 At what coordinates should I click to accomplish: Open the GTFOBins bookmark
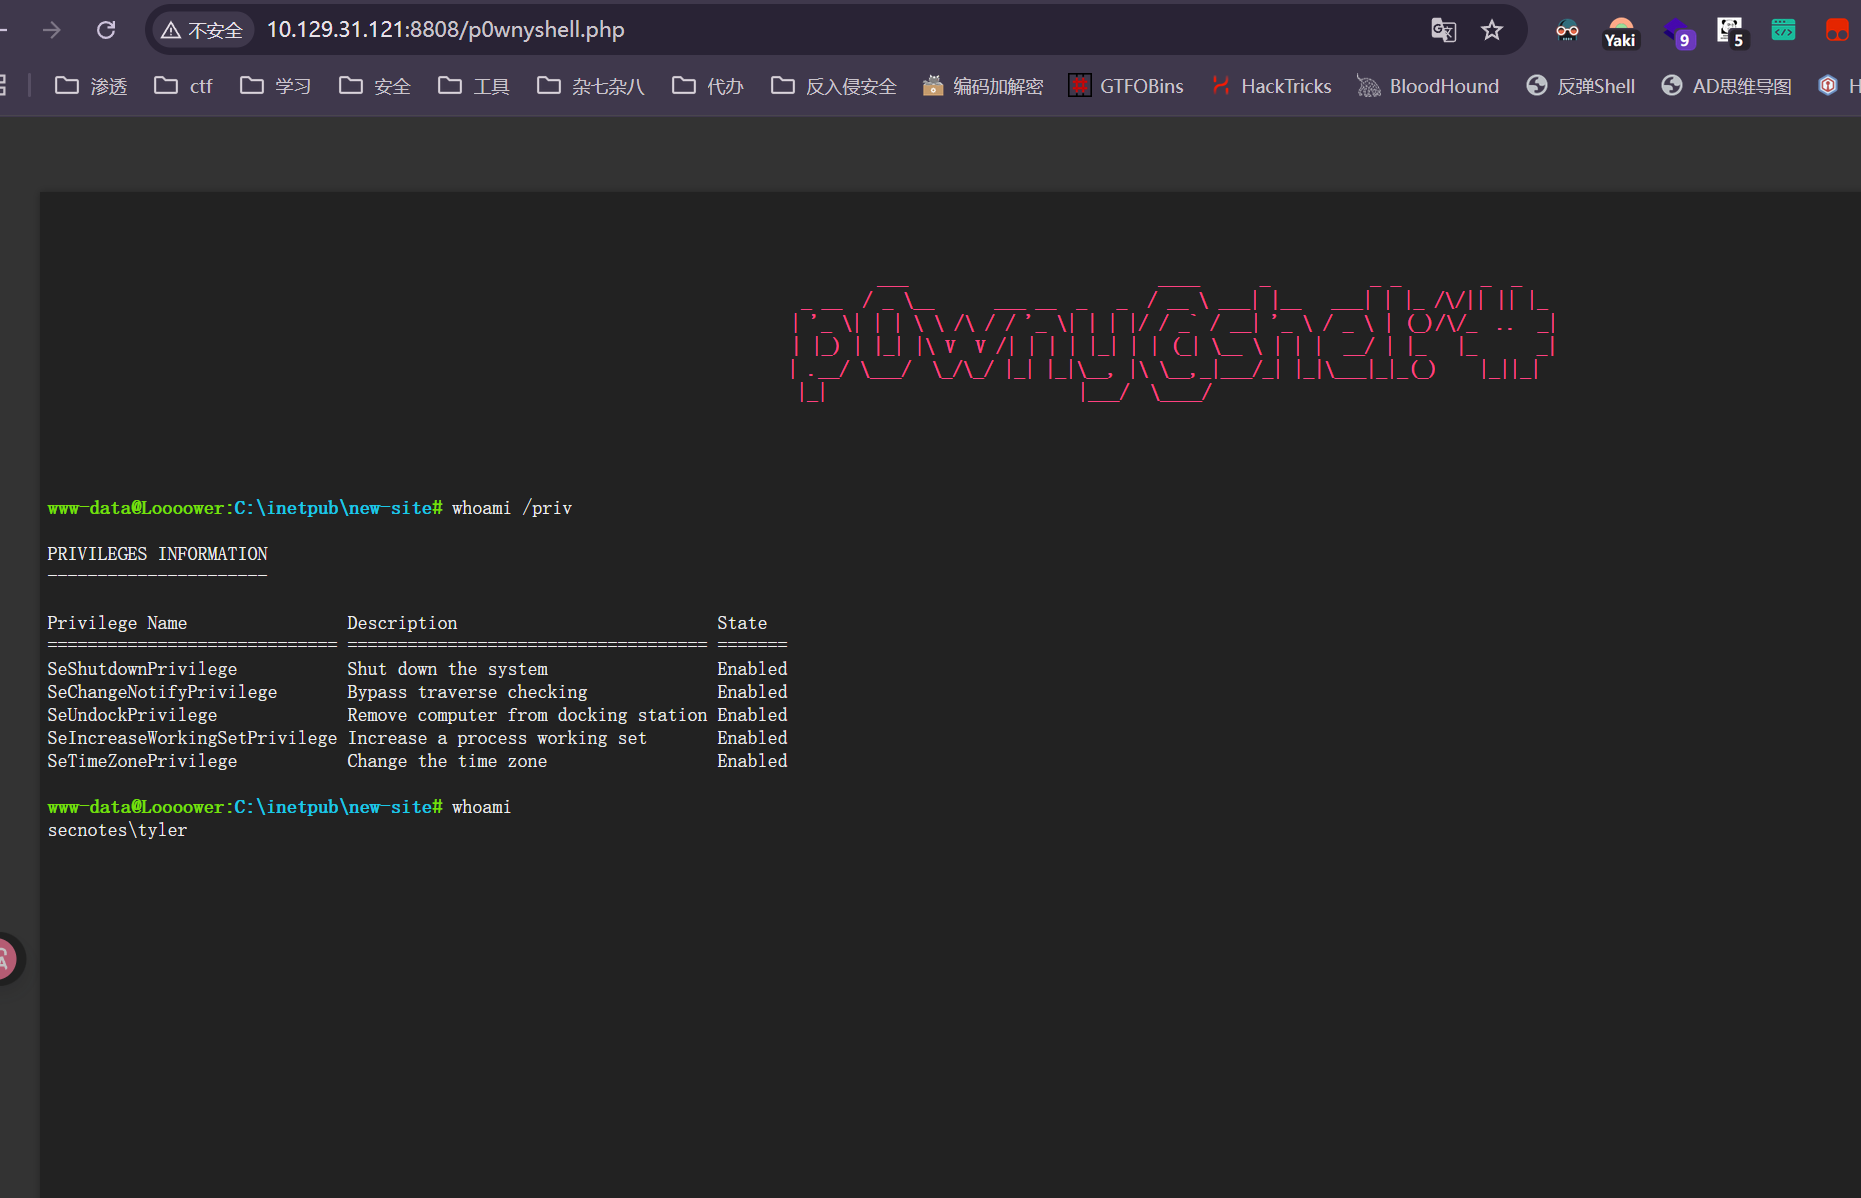(1126, 86)
